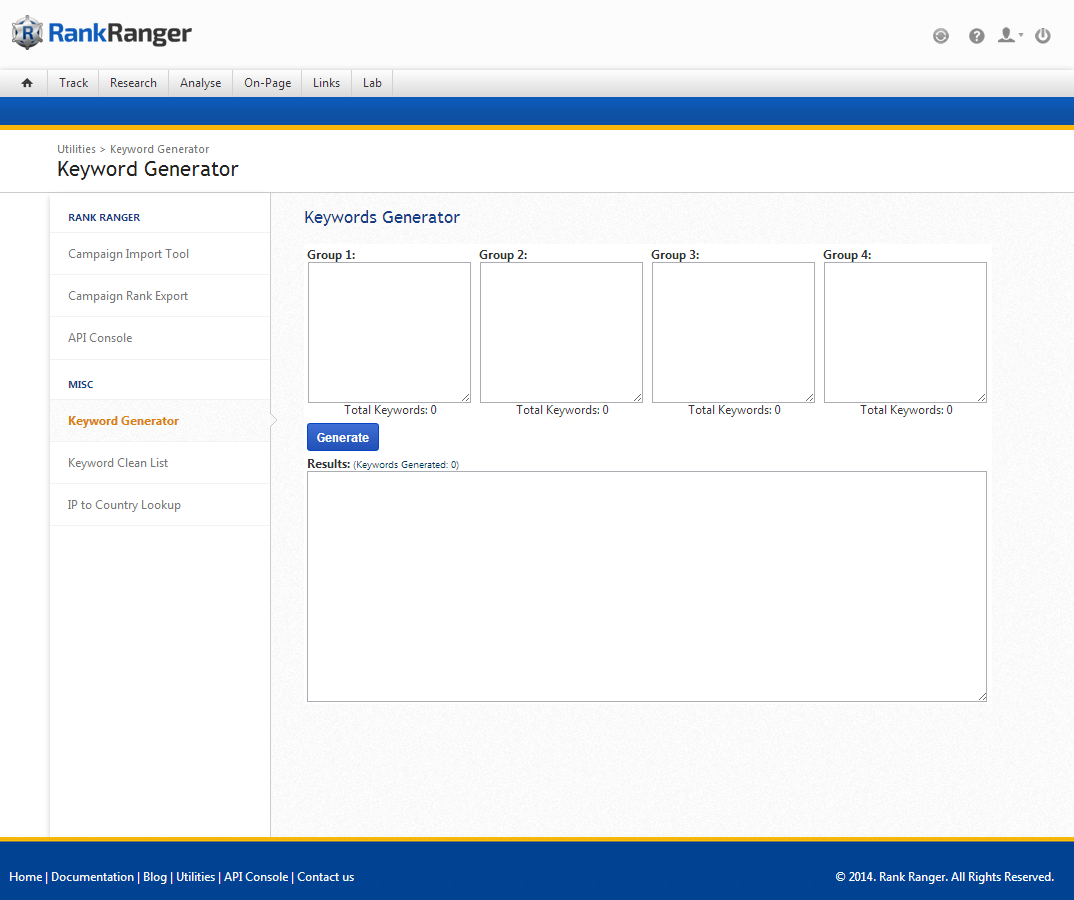
Task: Click the Rank Ranger logo
Action: tap(102, 34)
